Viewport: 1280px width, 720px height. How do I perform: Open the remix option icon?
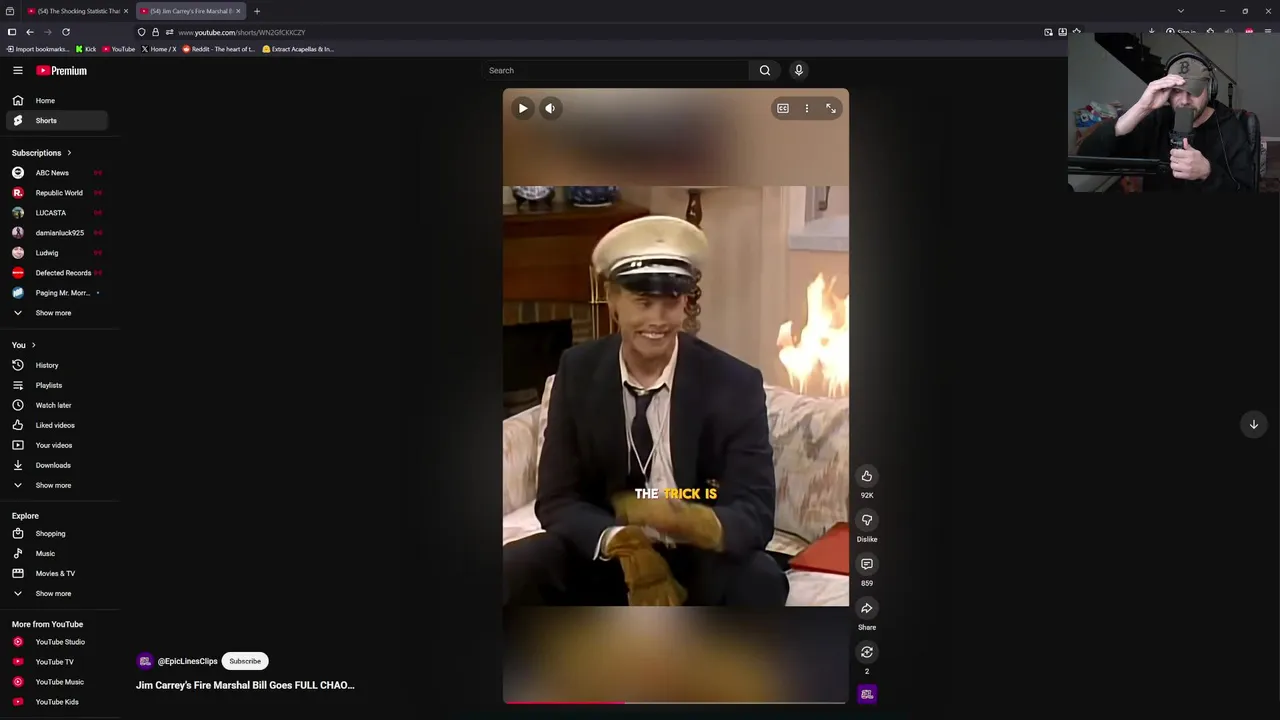coord(867,652)
